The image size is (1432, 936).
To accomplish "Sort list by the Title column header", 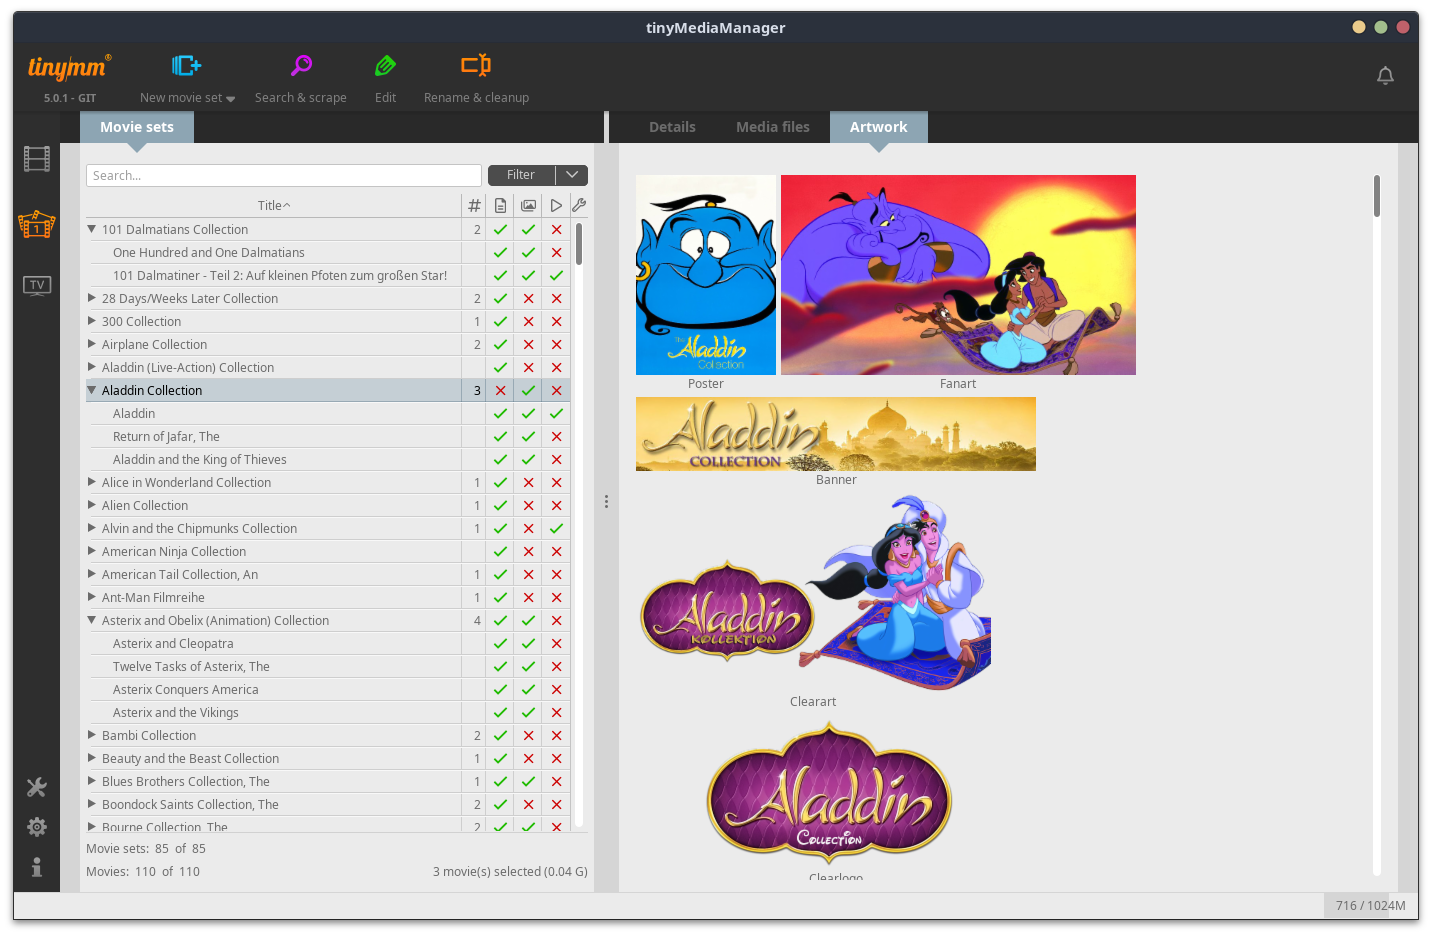I will 273,205.
